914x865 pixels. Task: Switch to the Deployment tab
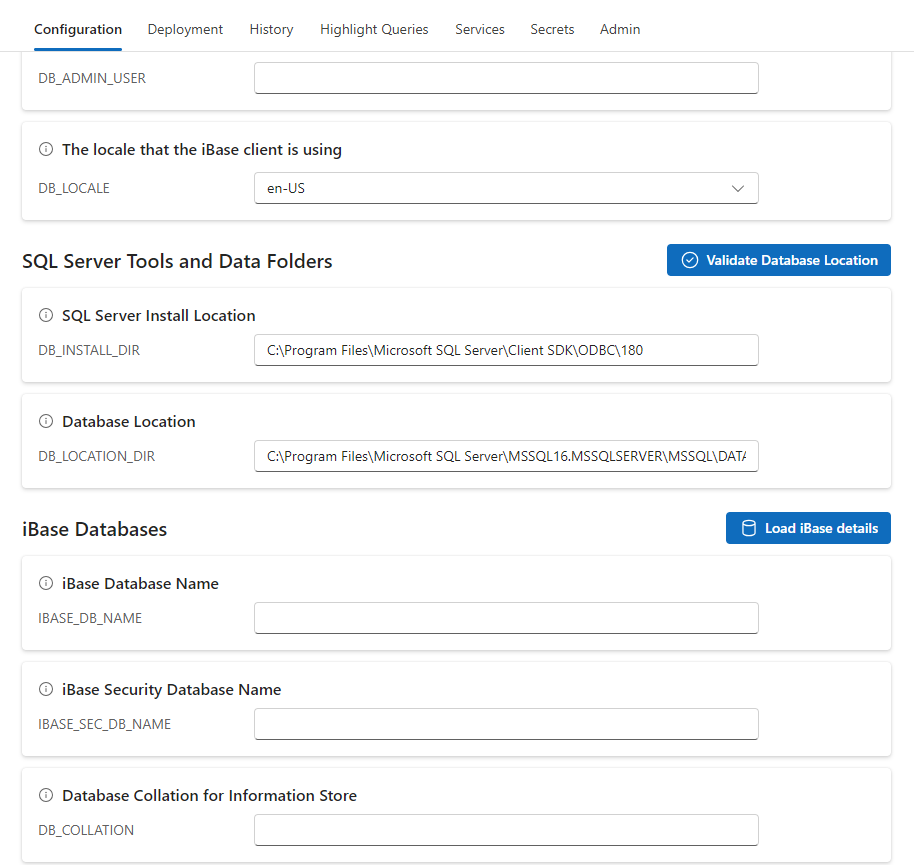pyautogui.click(x=185, y=29)
